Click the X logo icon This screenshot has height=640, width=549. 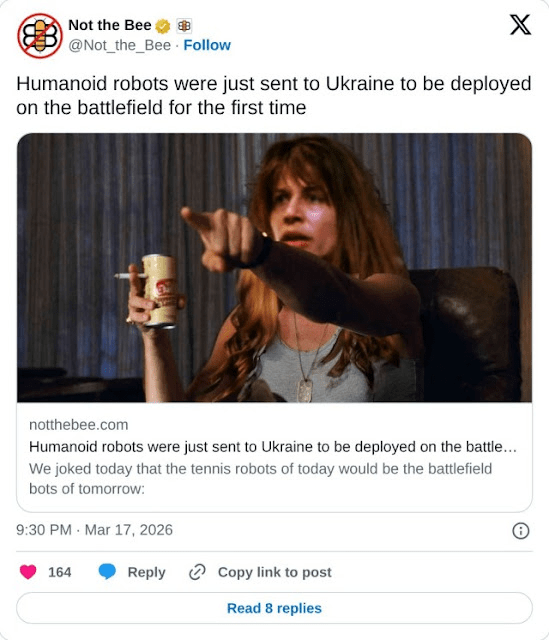click(520, 25)
